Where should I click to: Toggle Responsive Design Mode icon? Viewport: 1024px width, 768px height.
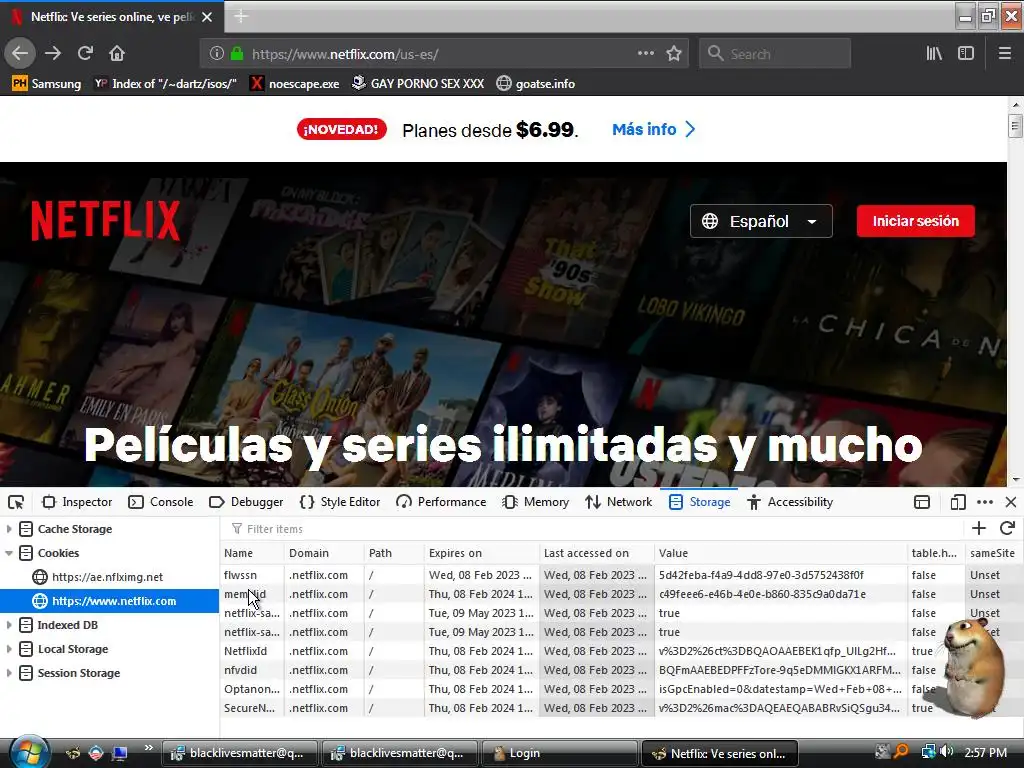pos(958,502)
